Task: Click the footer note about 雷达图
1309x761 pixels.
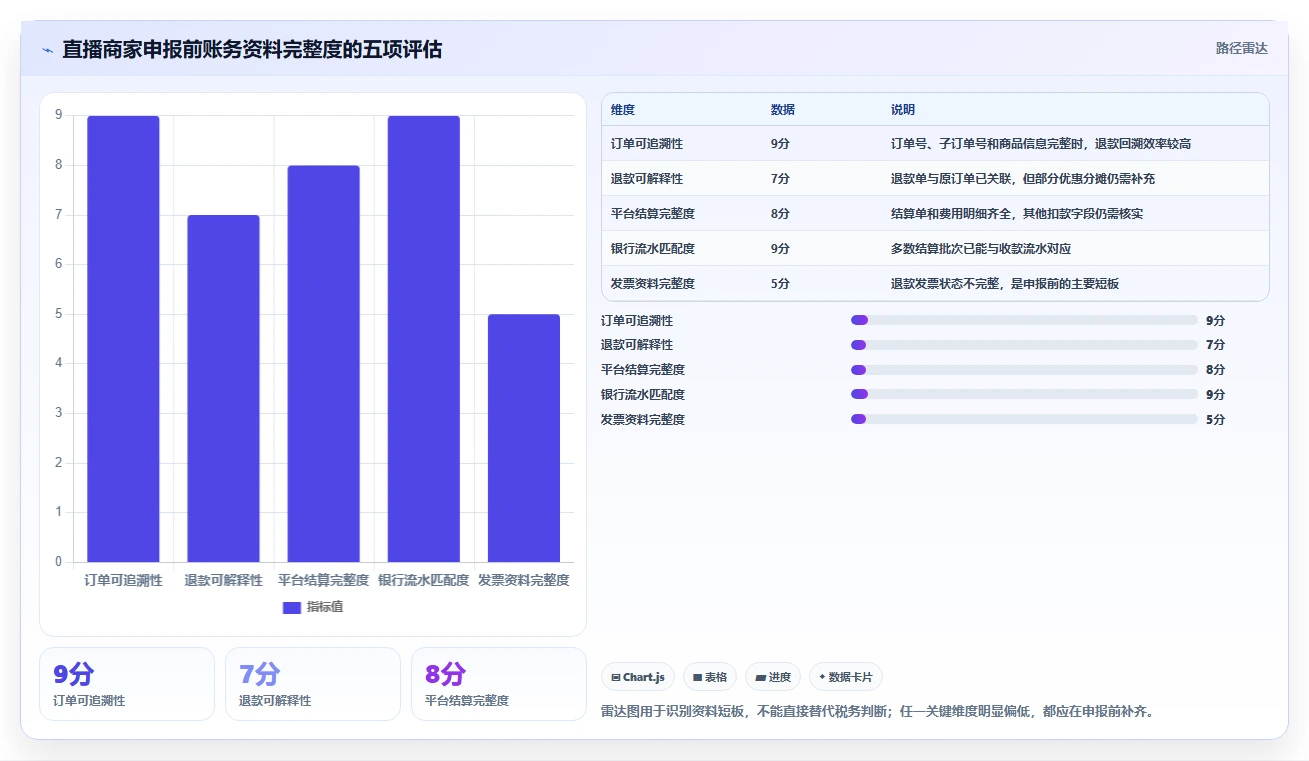Action: click(877, 713)
